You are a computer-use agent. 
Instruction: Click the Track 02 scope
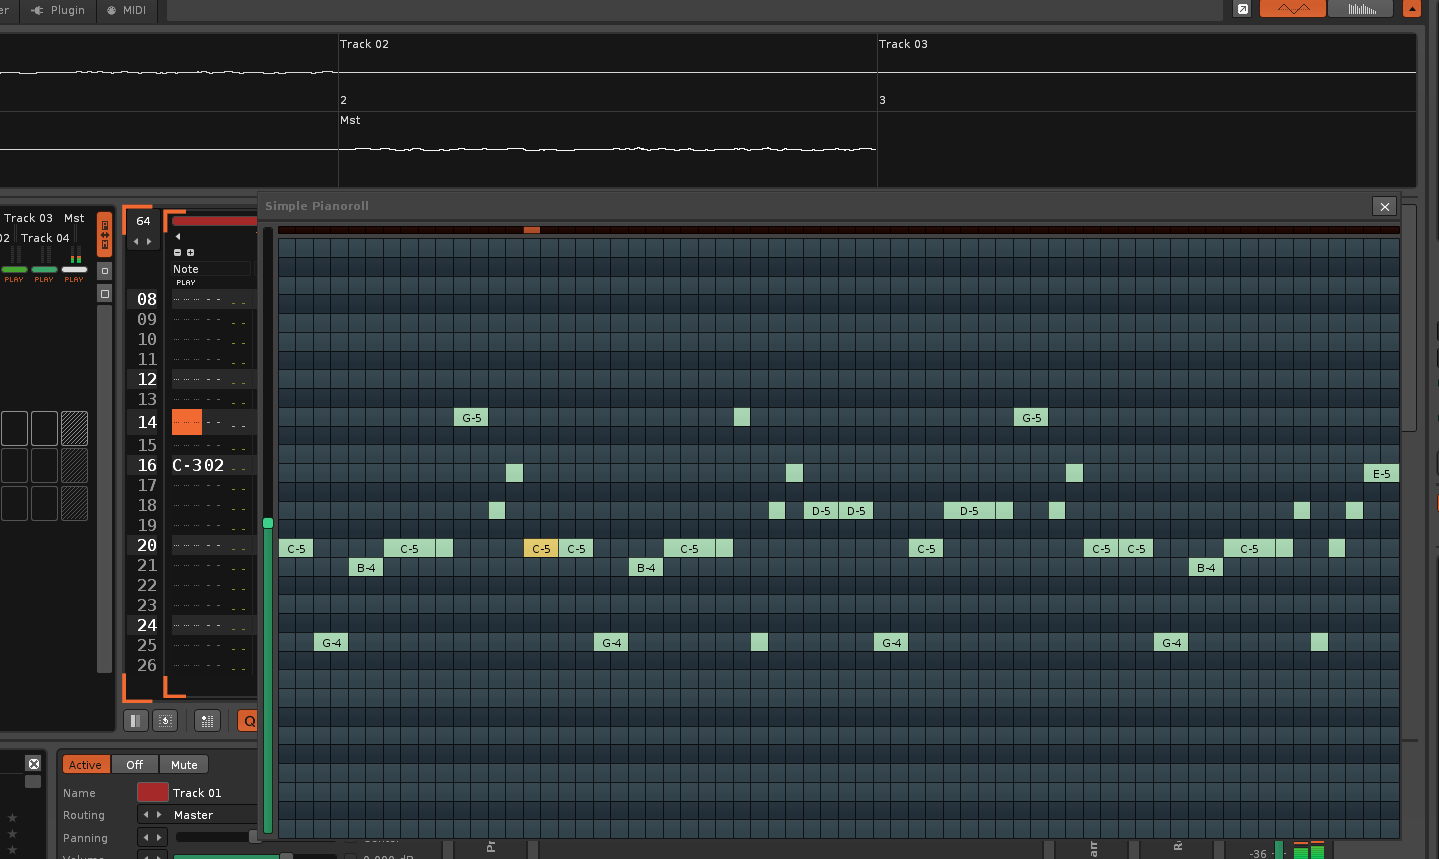click(608, 73)
